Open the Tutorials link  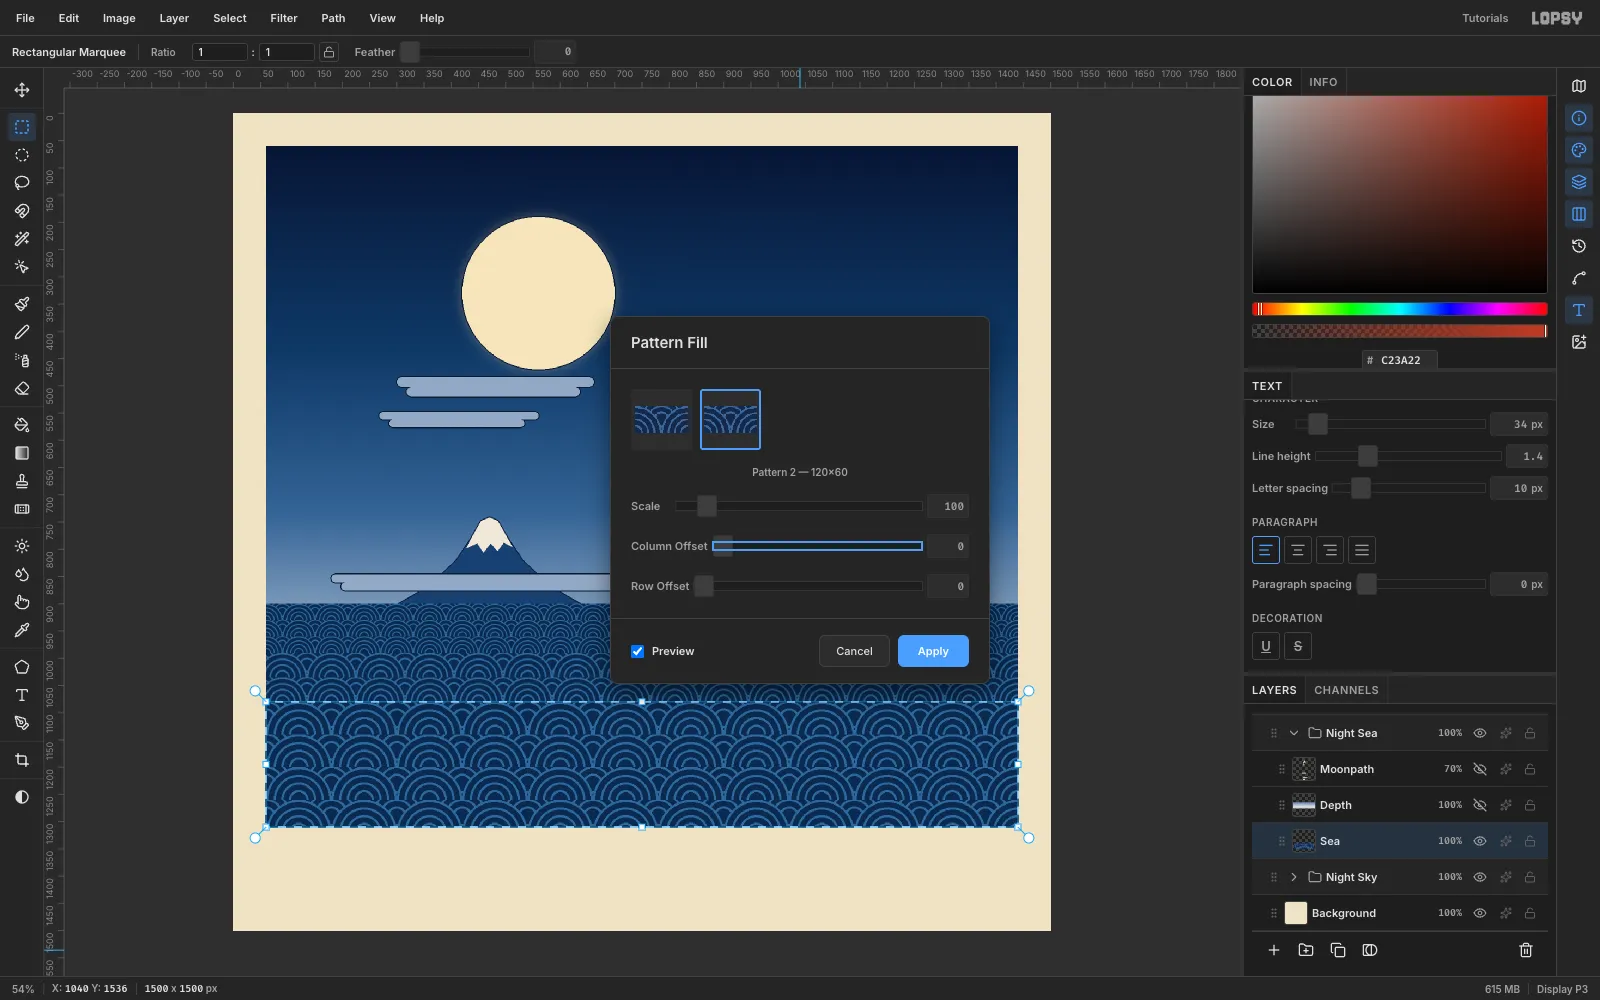[1485, 18]
